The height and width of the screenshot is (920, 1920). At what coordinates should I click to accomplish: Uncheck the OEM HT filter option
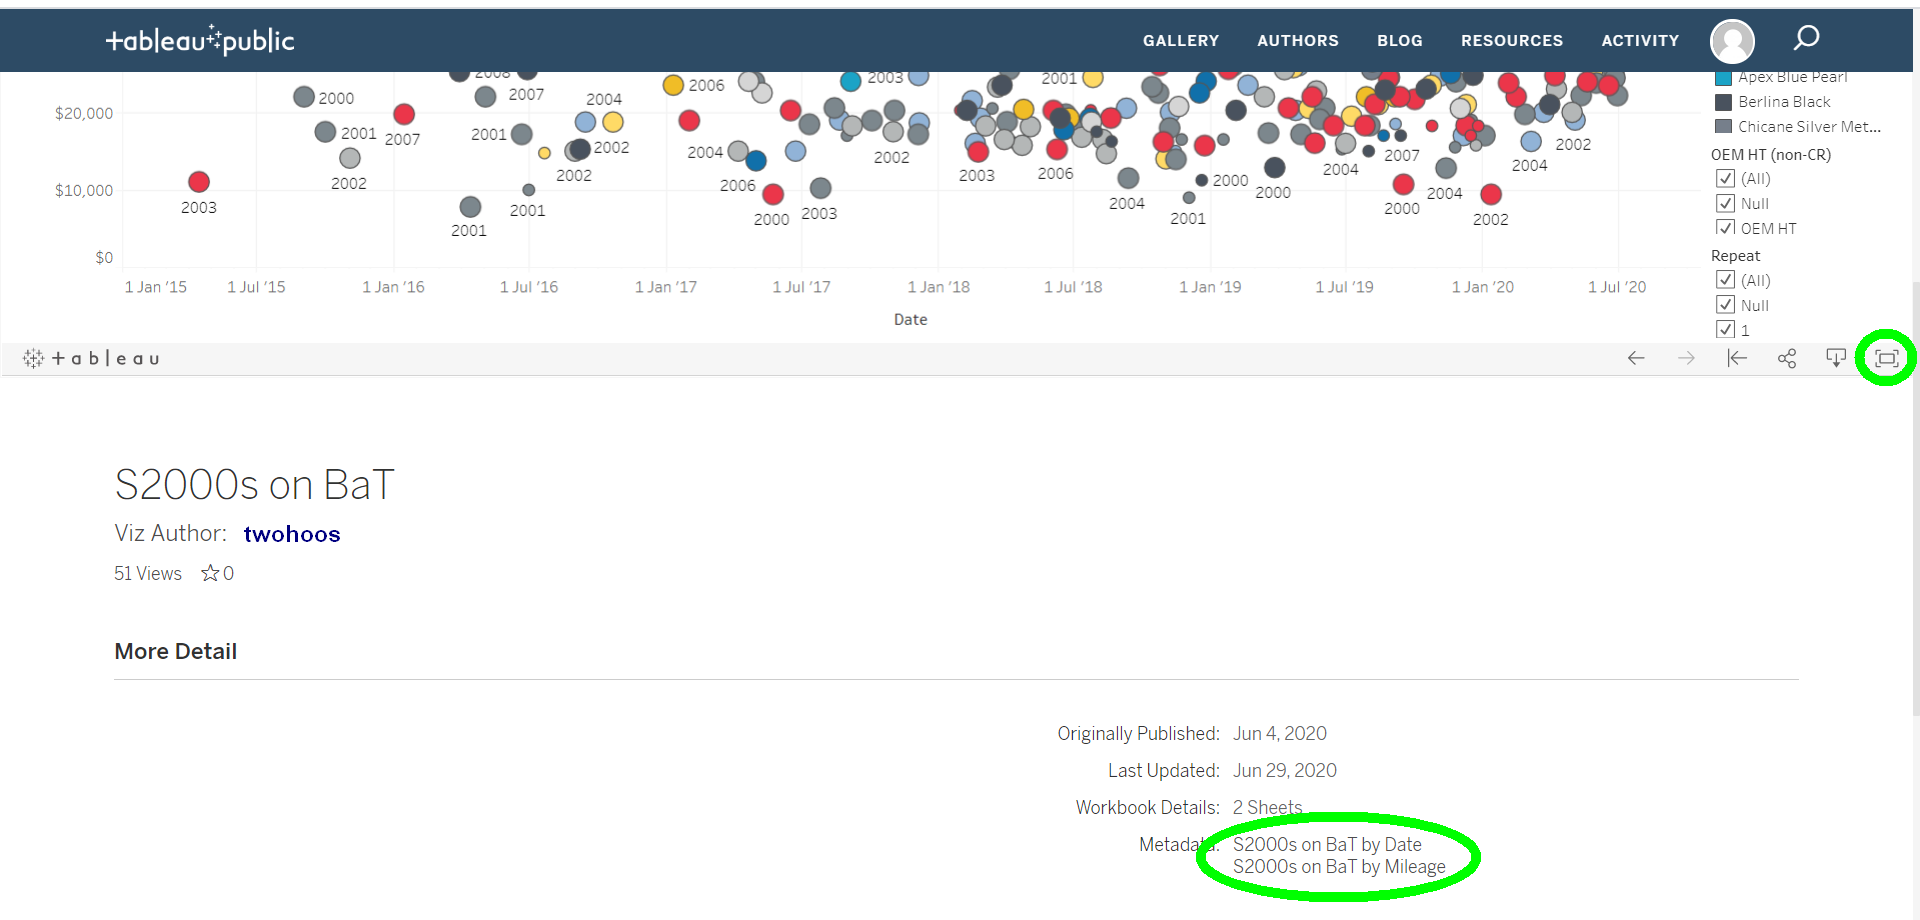[x=1725, y=228]
